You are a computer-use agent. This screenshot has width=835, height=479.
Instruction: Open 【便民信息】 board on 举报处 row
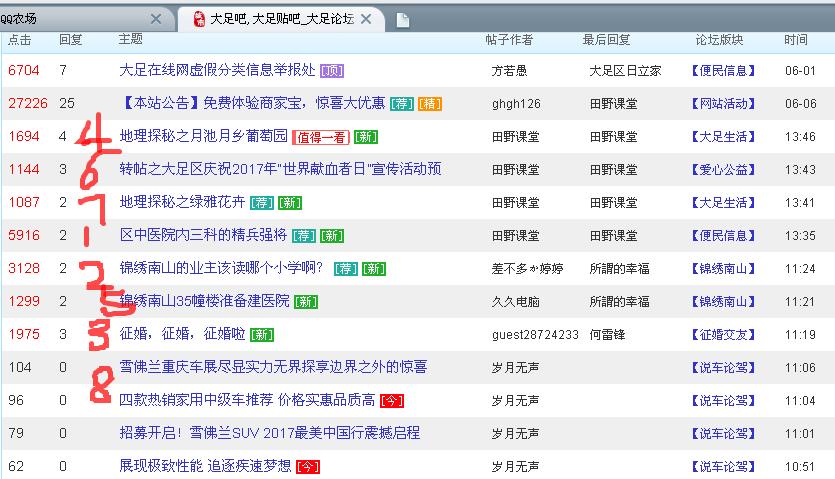point(723,71)
